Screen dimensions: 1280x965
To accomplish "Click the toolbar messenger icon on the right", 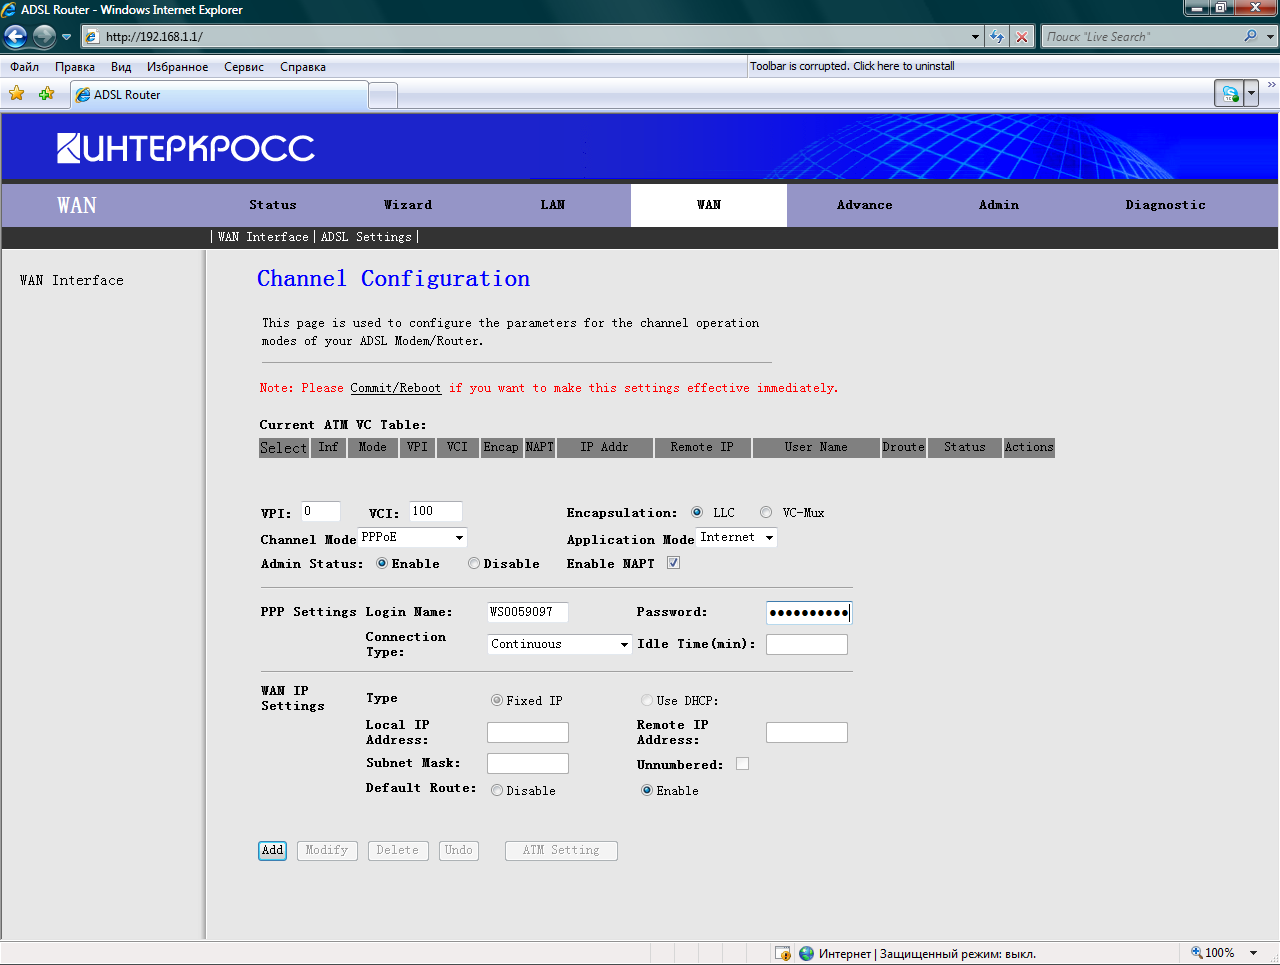I will 1230,94.
